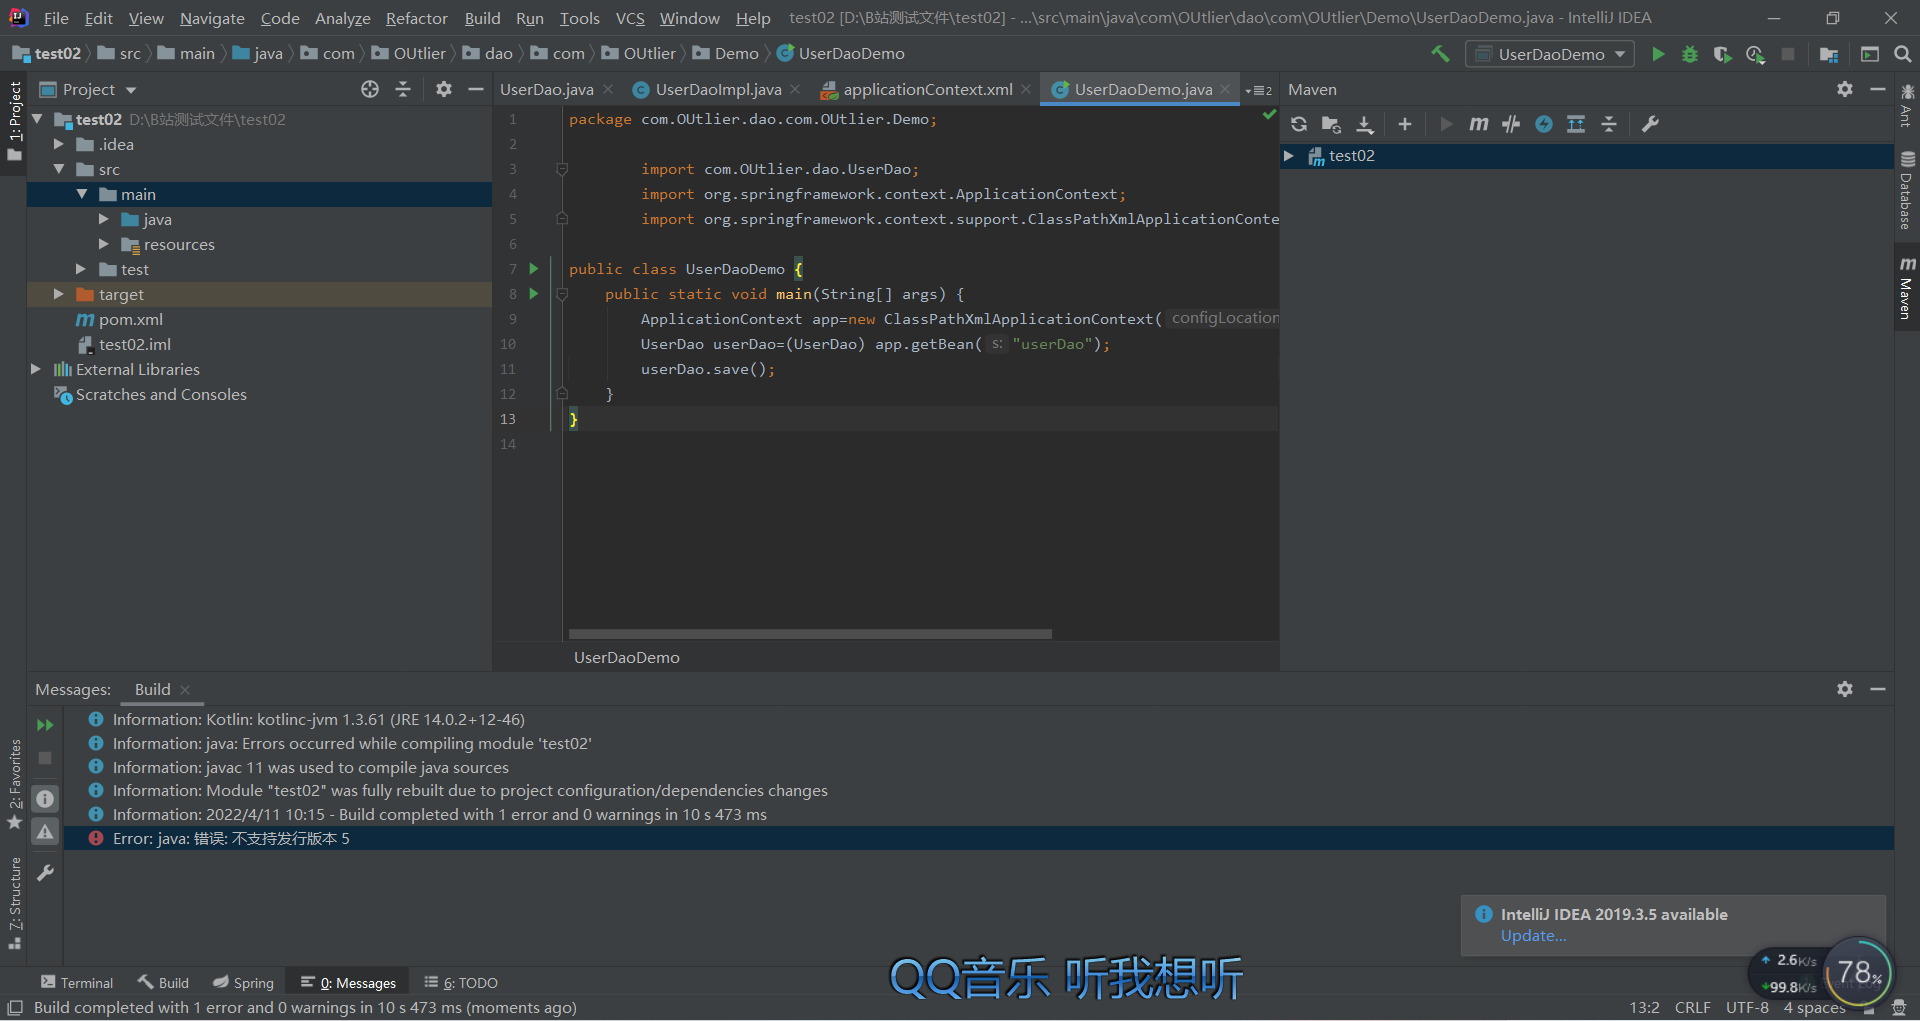Click the run gutter arrow beside main method
Screen dimensions: 1920x1021
[534, 294]
